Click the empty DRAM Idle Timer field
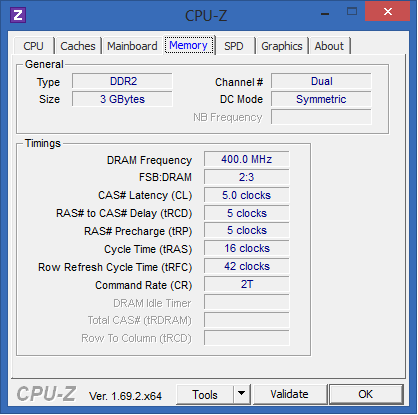The height and width of the screenshot is (415, 418). (x=247, y=303)
